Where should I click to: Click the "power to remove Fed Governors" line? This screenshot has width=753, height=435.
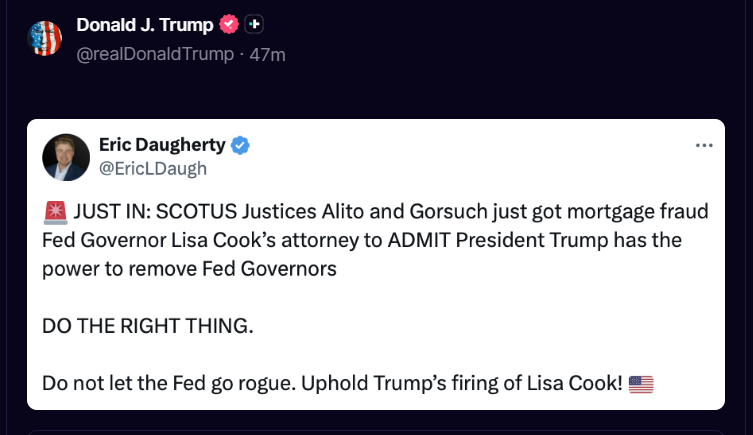point(188,269)
